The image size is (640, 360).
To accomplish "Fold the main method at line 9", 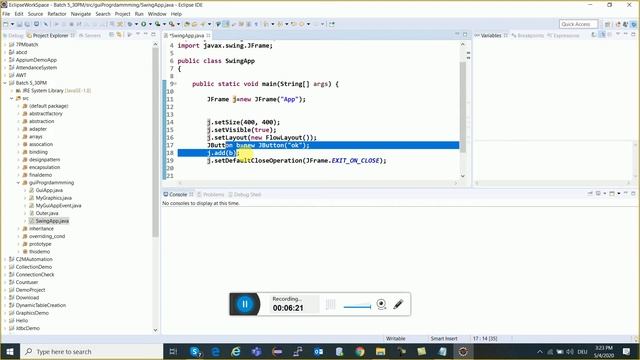I will click(x=176, y=84).
